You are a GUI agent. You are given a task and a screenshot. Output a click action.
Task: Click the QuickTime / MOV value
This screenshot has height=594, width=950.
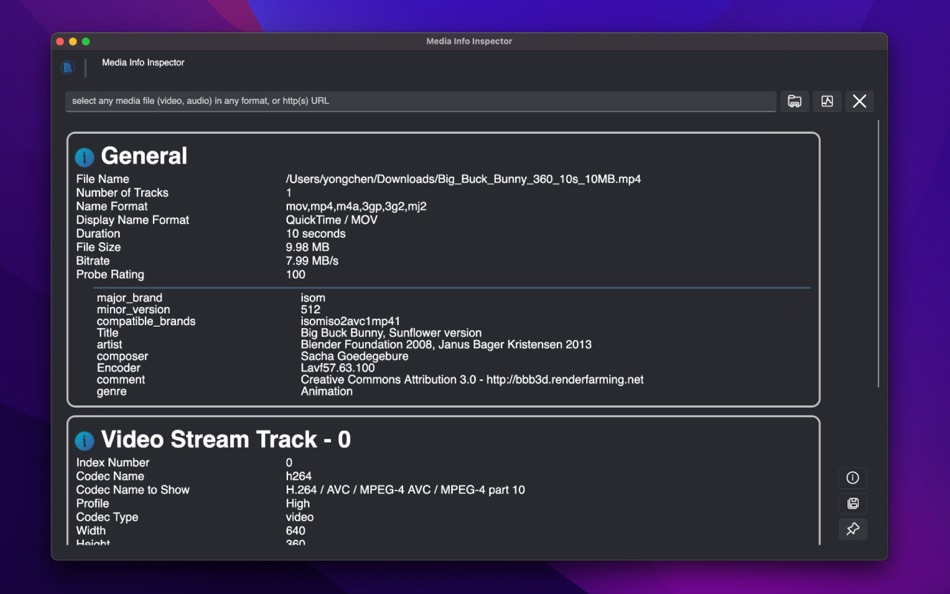331,220
